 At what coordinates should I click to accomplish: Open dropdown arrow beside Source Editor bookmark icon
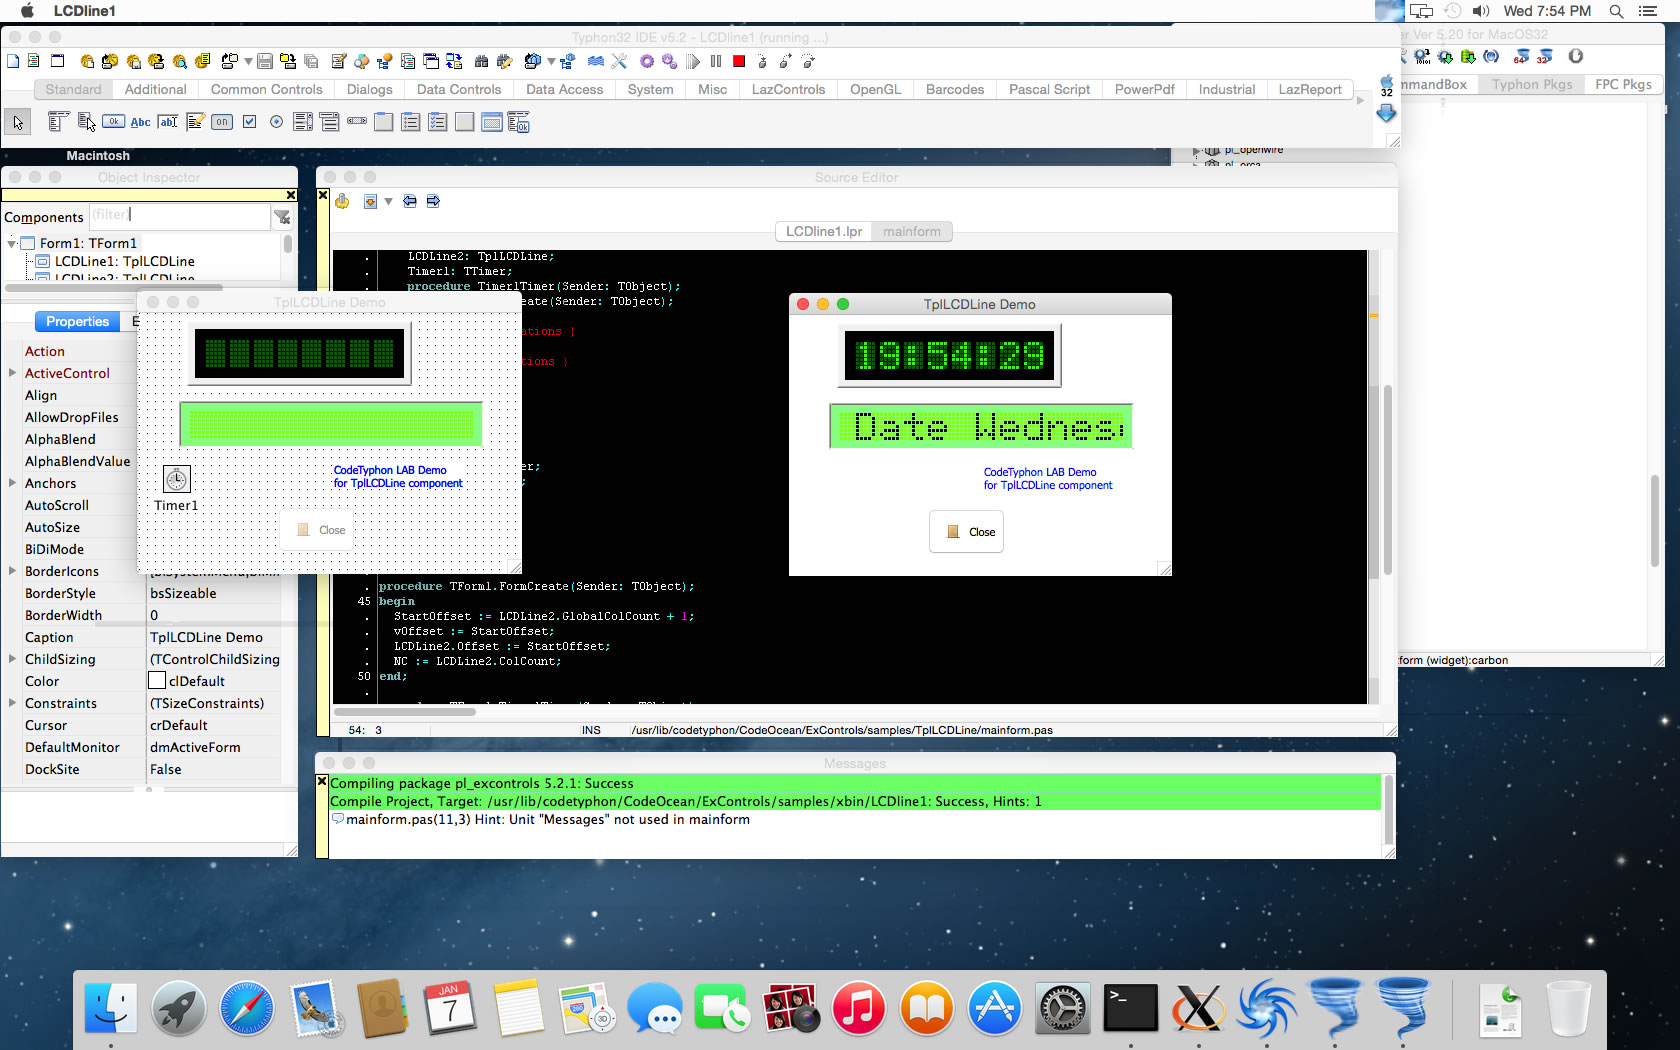(x=388, y=202)
